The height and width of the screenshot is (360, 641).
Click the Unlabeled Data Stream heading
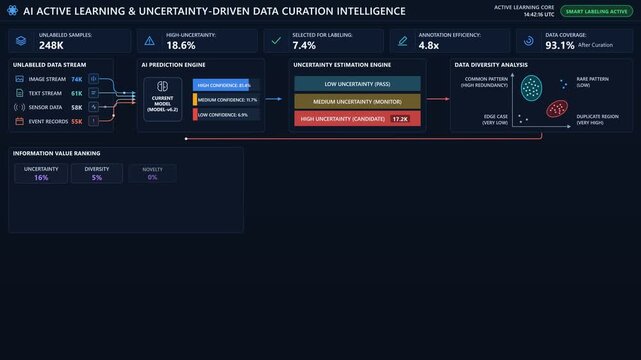tap(49, 65)
